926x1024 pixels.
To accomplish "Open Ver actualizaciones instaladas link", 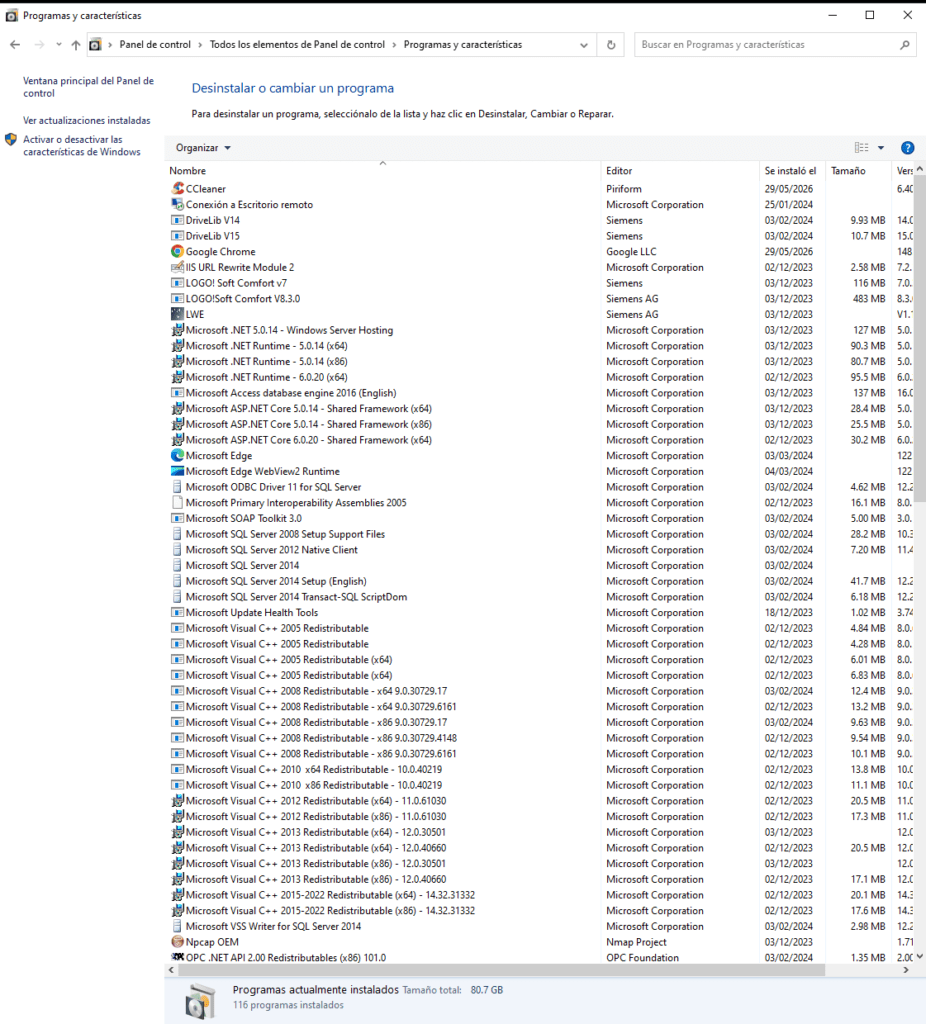I will pyautogui.click(x=86, y=120).
